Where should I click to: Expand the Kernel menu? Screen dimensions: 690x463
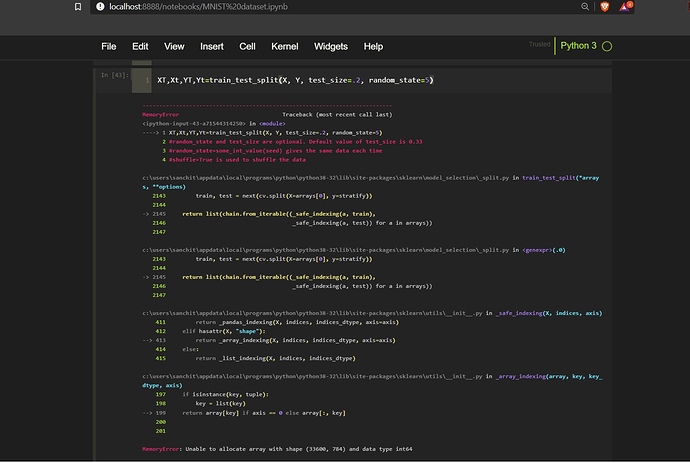[x=285, y=47]
